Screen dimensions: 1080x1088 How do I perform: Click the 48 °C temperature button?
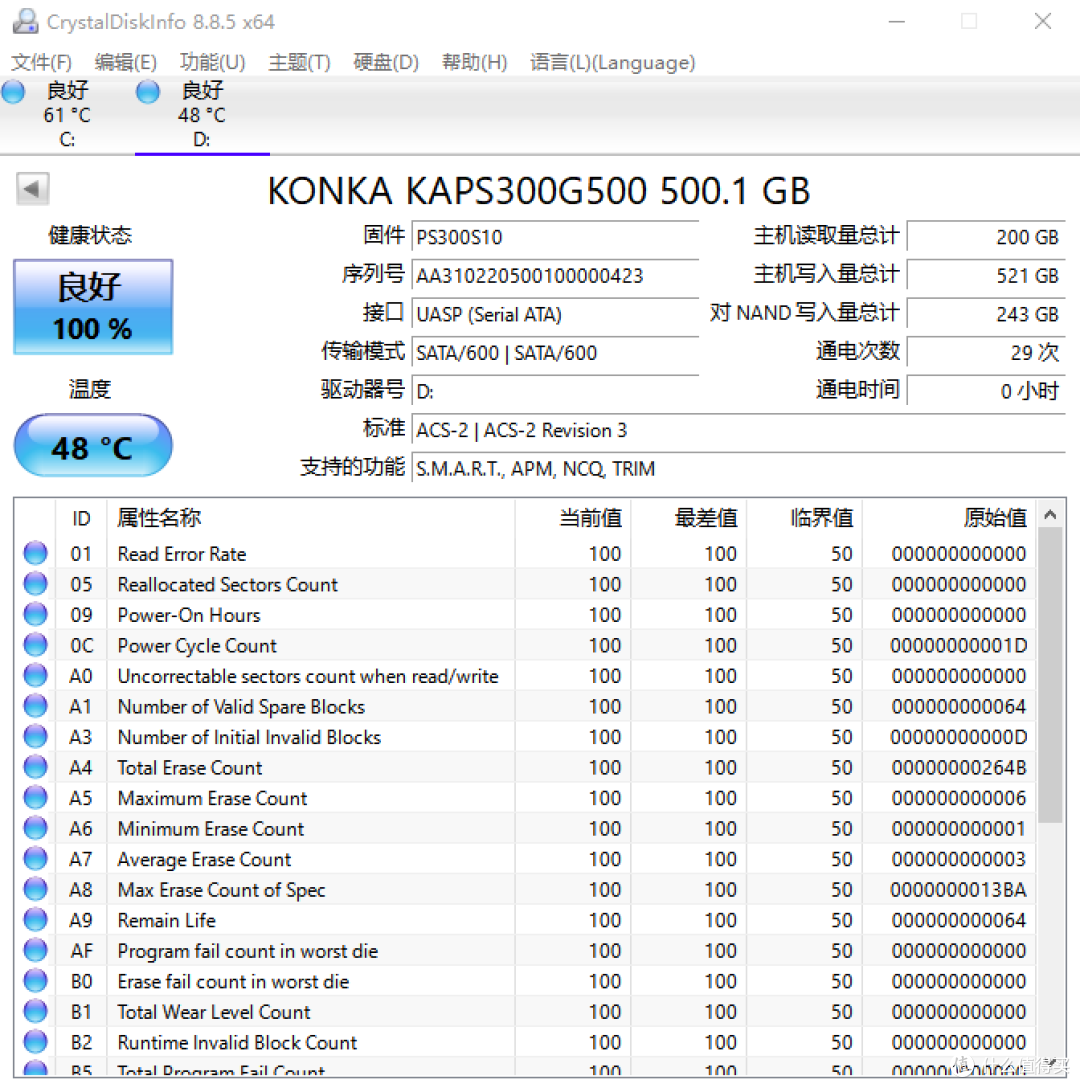click(x=93, y=445)
